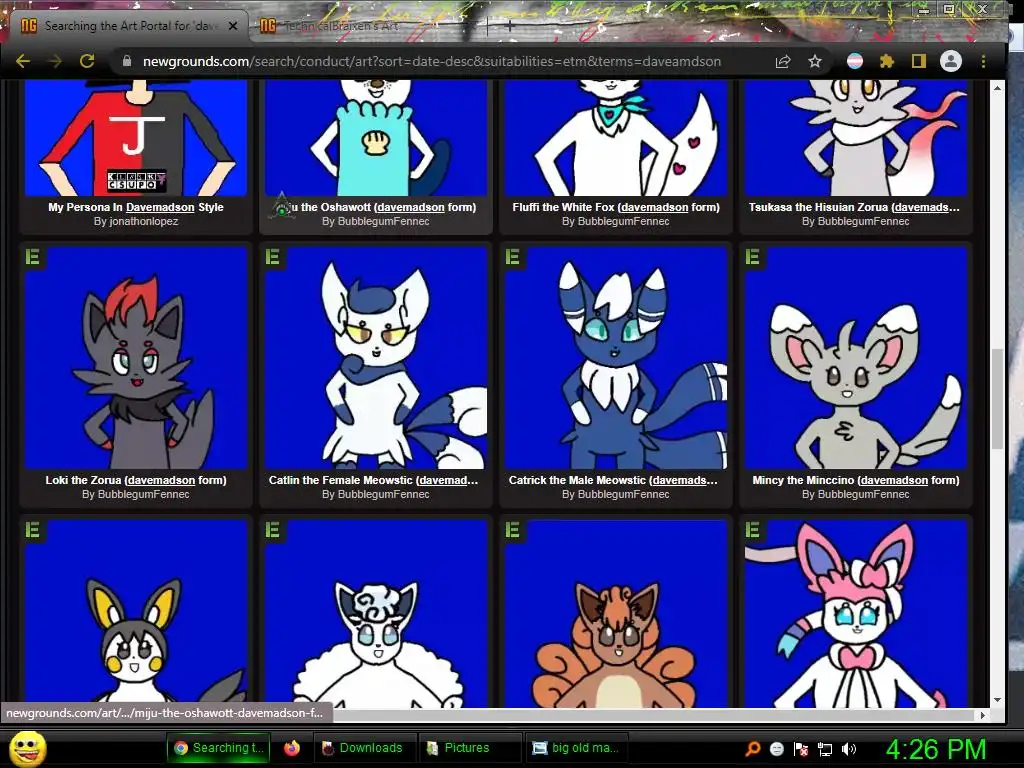1024x768 pixels.
Task: Click the round gray face tray icon
Action: pyautogui.click(x=776, y=748)
